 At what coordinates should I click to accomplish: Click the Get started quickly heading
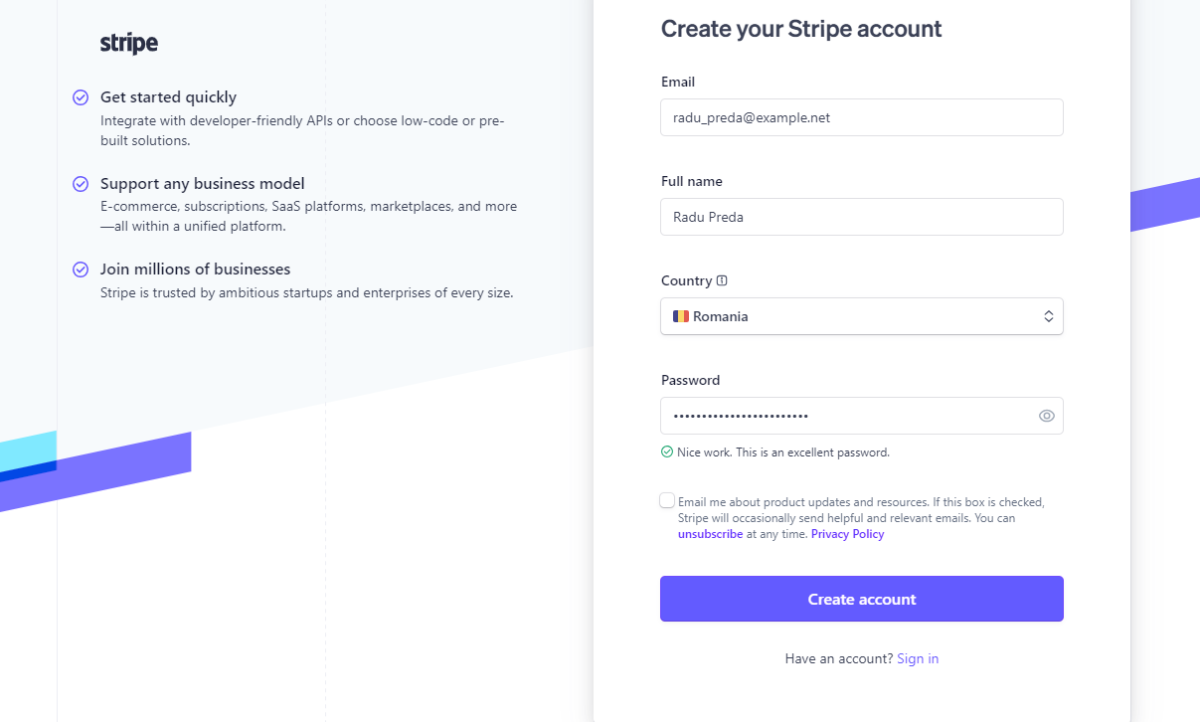[x=168, y=97]
